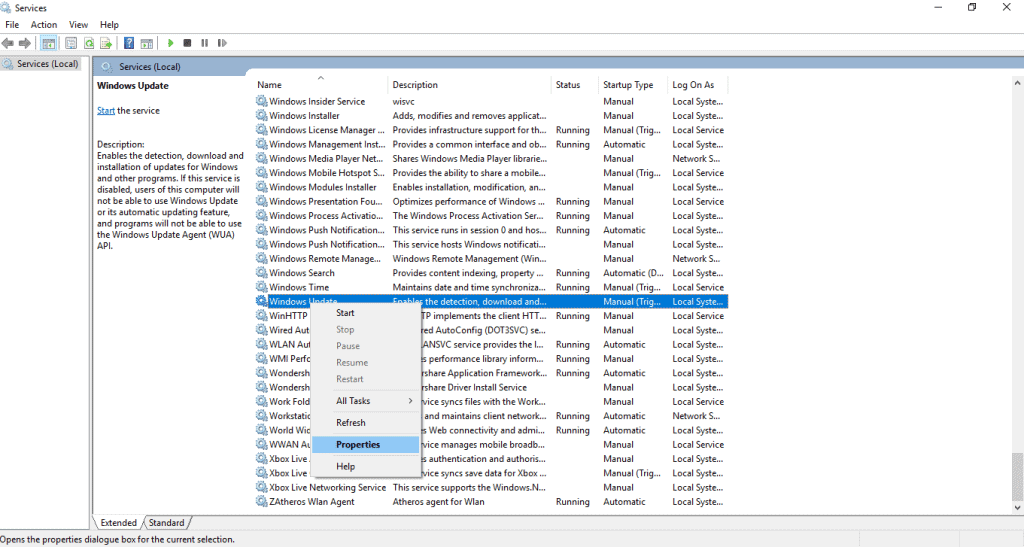
Task: Click 'Automatic (D...' startup type for Windows Search
Action: coord(633,273)
